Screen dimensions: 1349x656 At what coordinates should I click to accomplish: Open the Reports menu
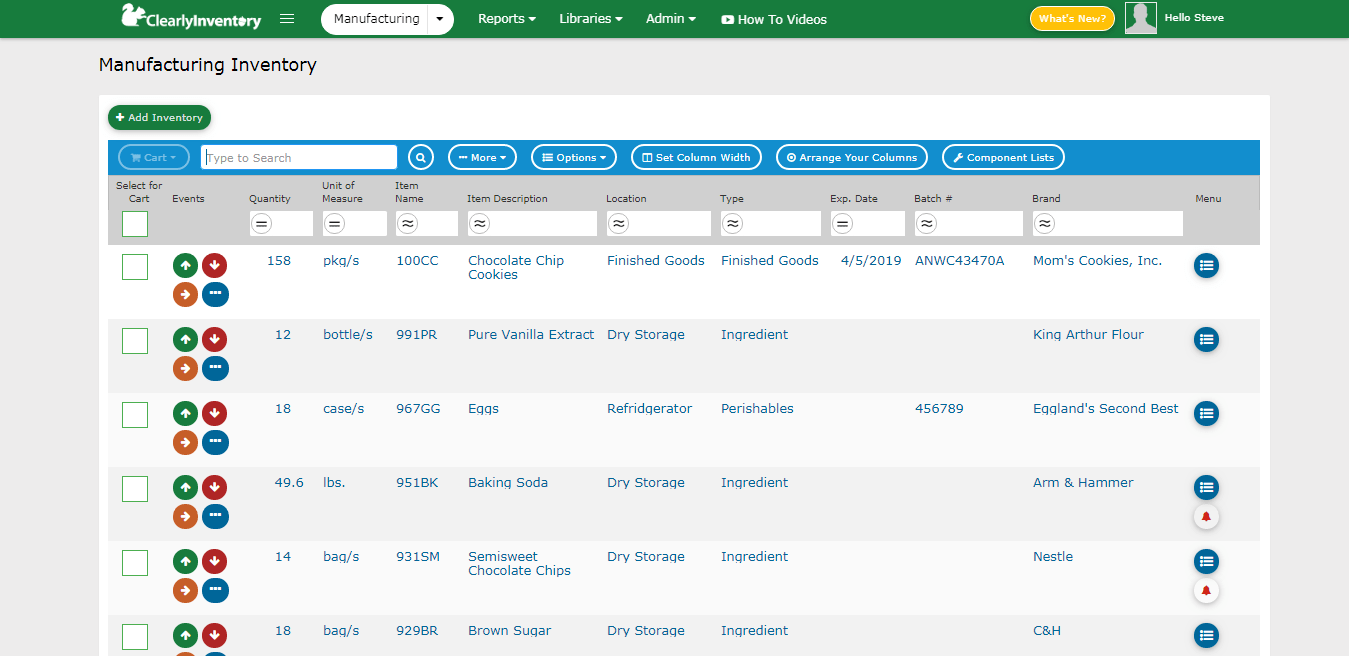pyautogui.click(x=506, y=18)
